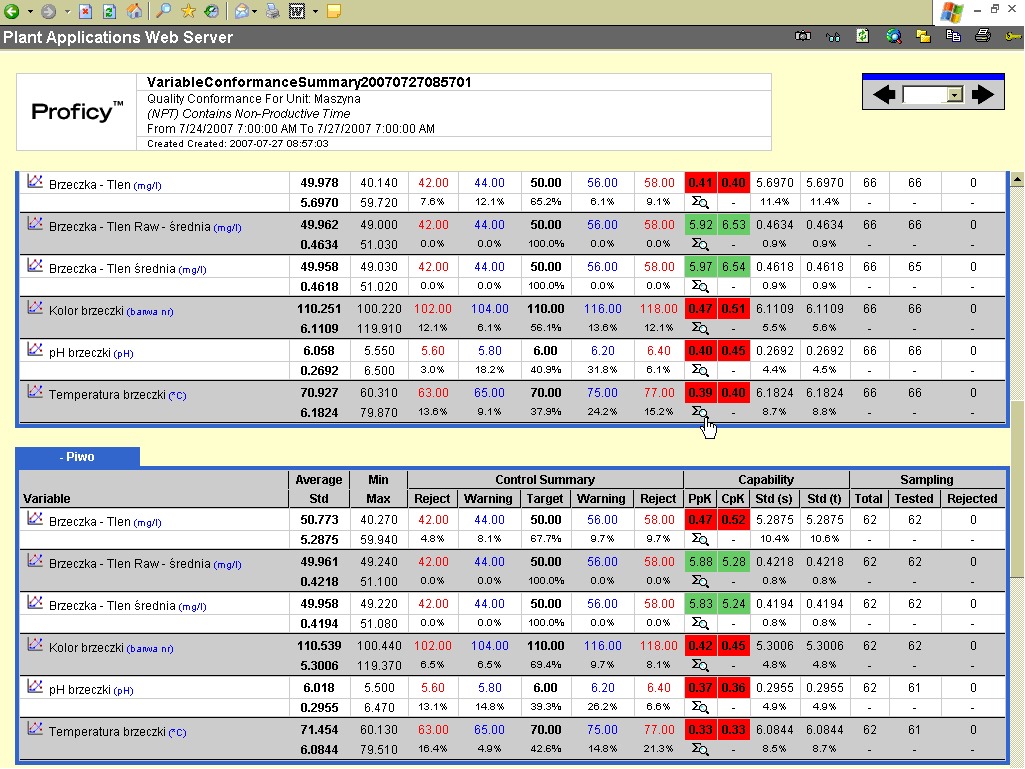Click the previous report left arrow button

tap(884, 95)
